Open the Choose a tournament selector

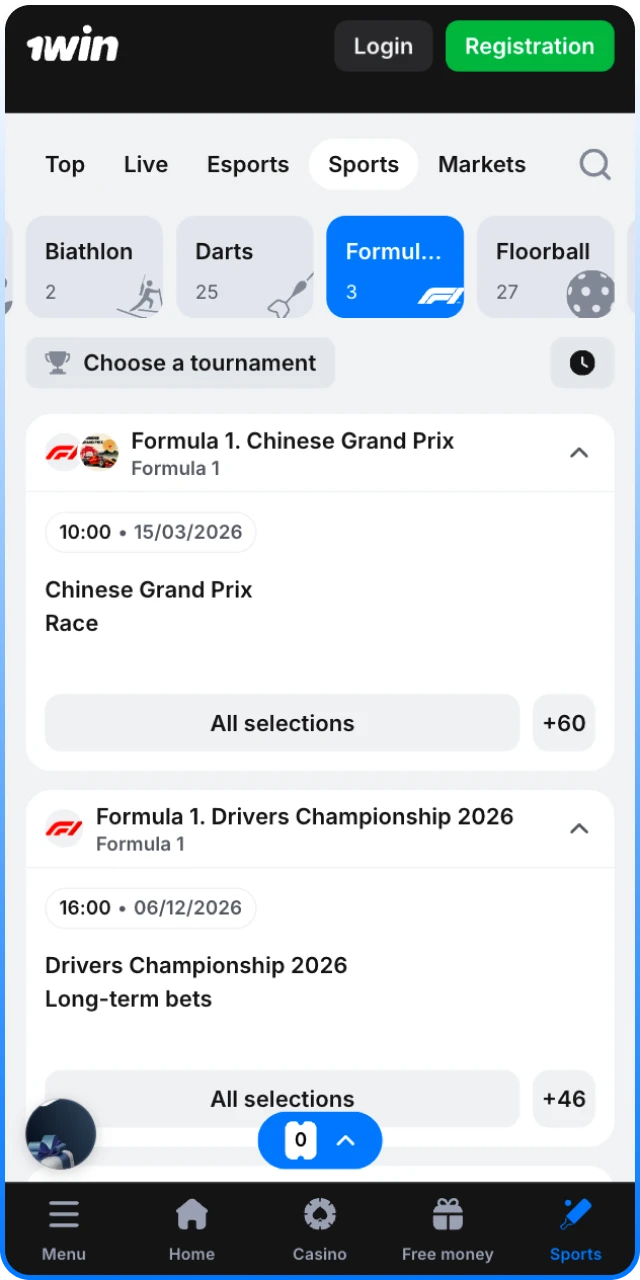(180, 362)
